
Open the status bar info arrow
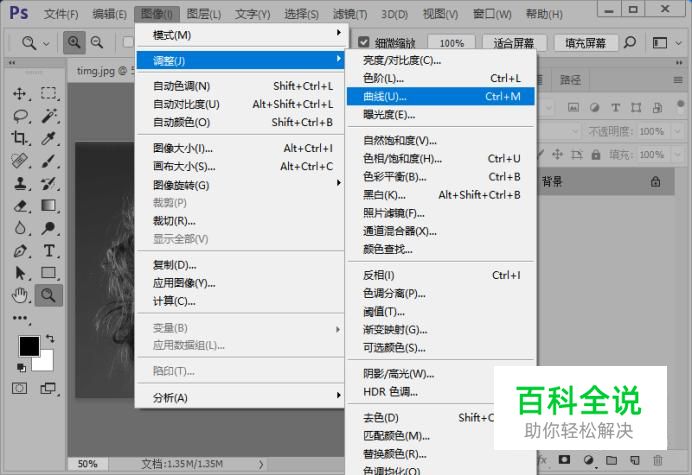[x=261, y=464]
